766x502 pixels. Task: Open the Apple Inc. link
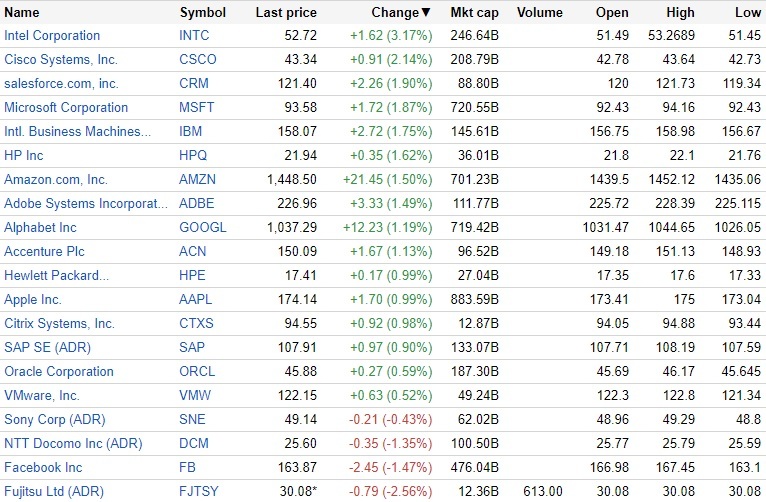[x=33, y=300]
